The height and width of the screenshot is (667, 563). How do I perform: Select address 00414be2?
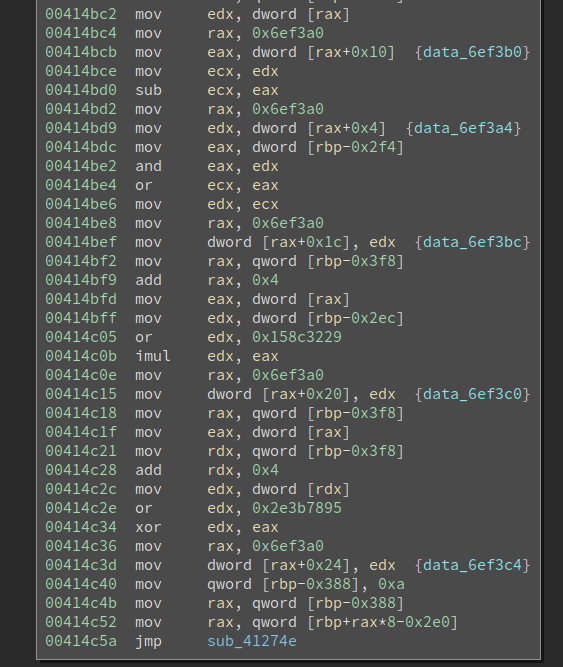point(81,166)
